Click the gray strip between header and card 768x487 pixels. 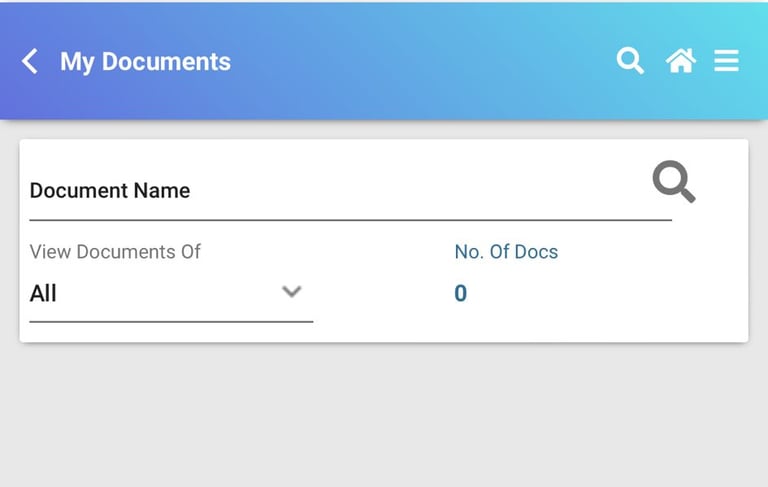(x=384, y=130)
